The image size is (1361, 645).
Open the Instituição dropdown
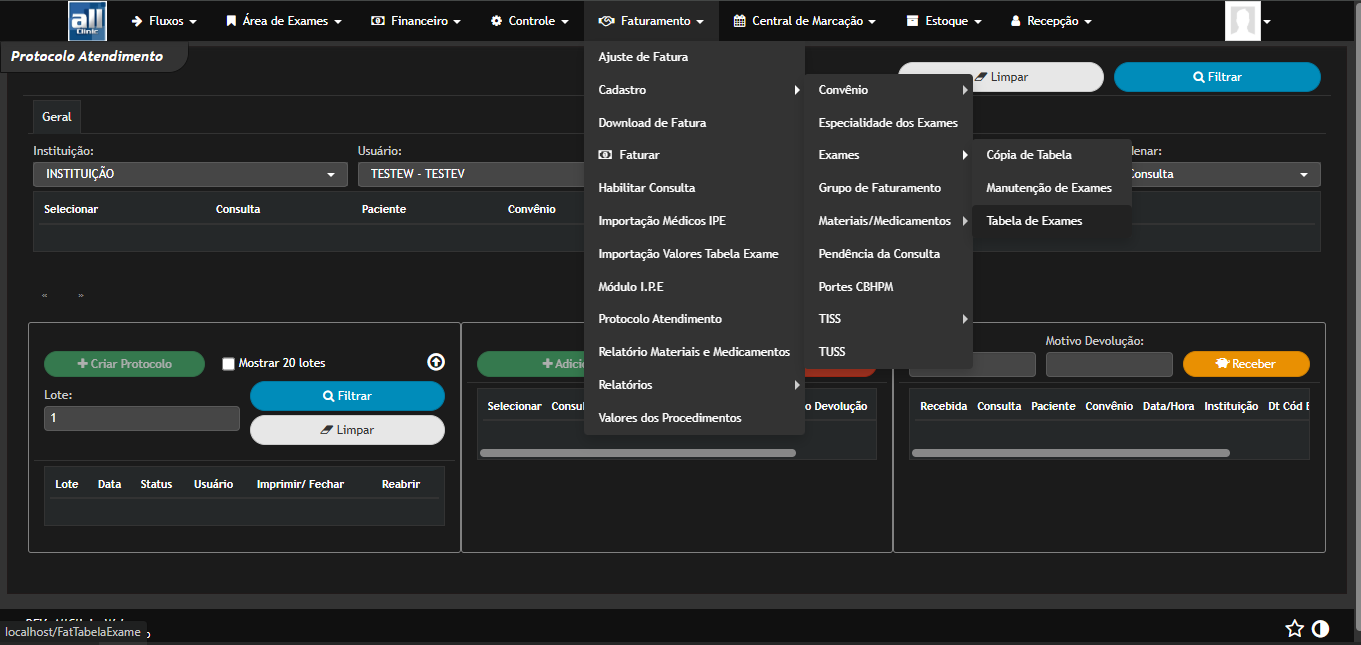(x=189, y=174)
